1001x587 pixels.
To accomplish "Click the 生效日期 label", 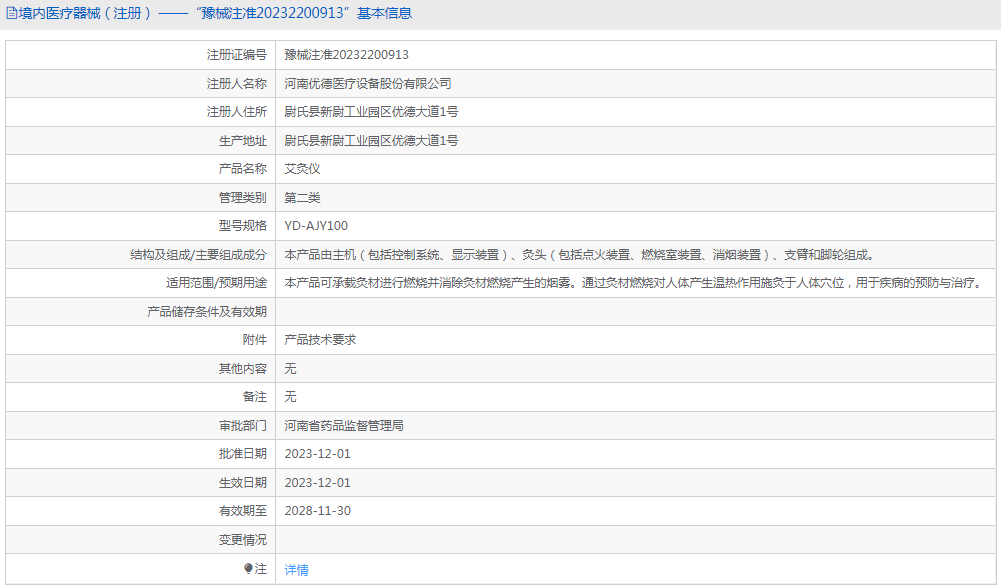I will click(x=243, y=482).
